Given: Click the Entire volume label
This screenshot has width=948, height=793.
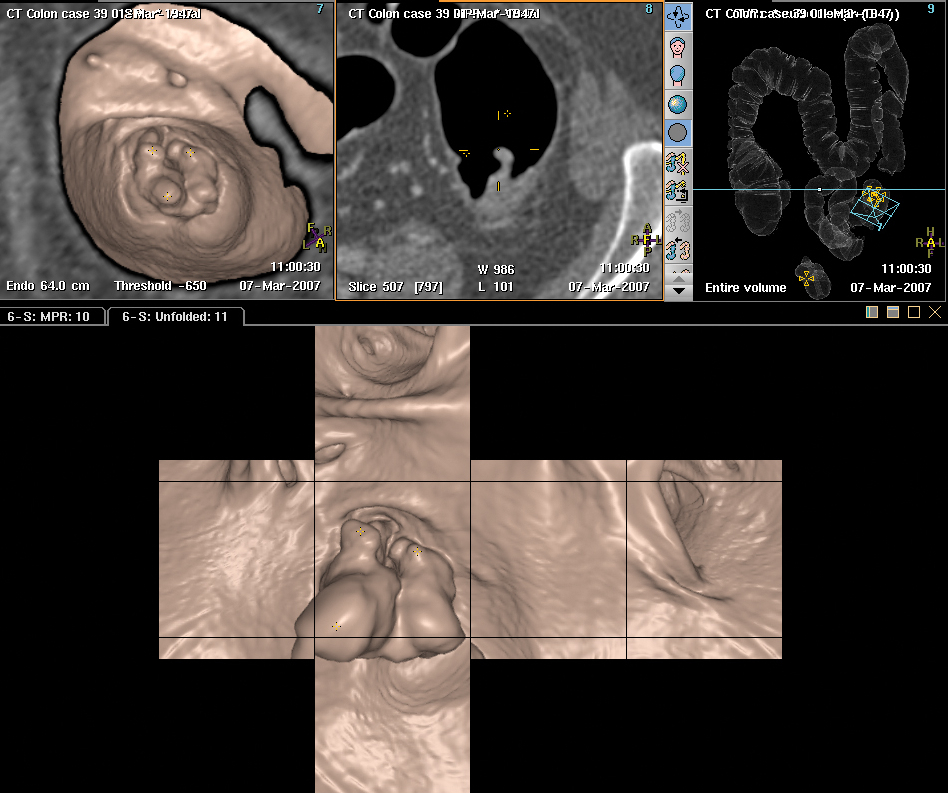Looking at the screenshot, I should click(745, 288).
